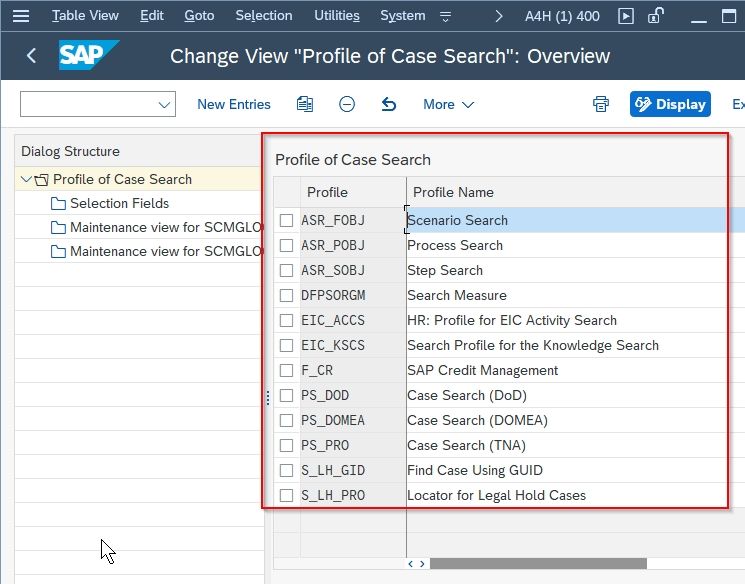745x584 pixels.
Task: Select the ASR_FOBJ row checkbox
Action: coord(286,220)
